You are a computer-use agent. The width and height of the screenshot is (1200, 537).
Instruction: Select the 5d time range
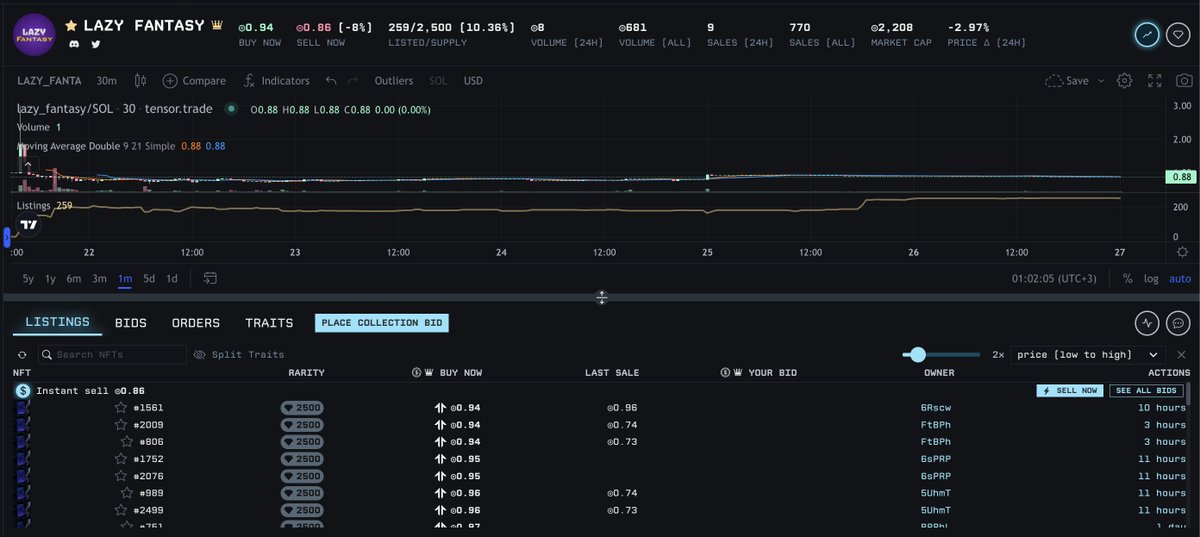pyautogui.click(x=149, y=279)
